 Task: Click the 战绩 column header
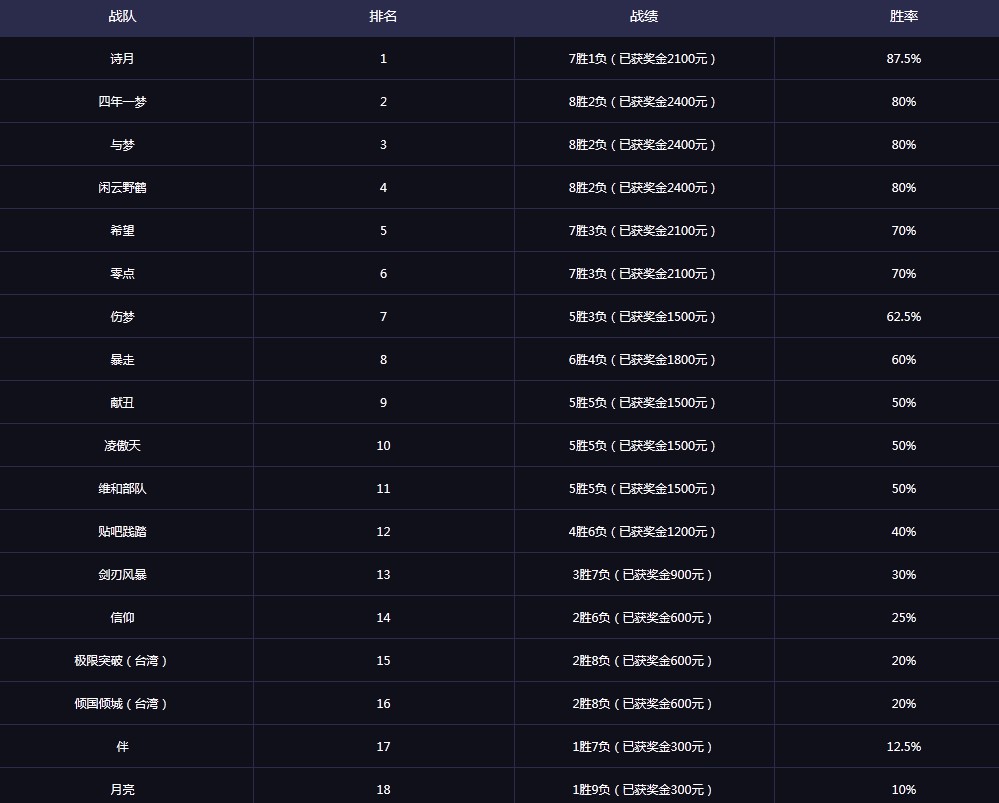click(643, 17)
